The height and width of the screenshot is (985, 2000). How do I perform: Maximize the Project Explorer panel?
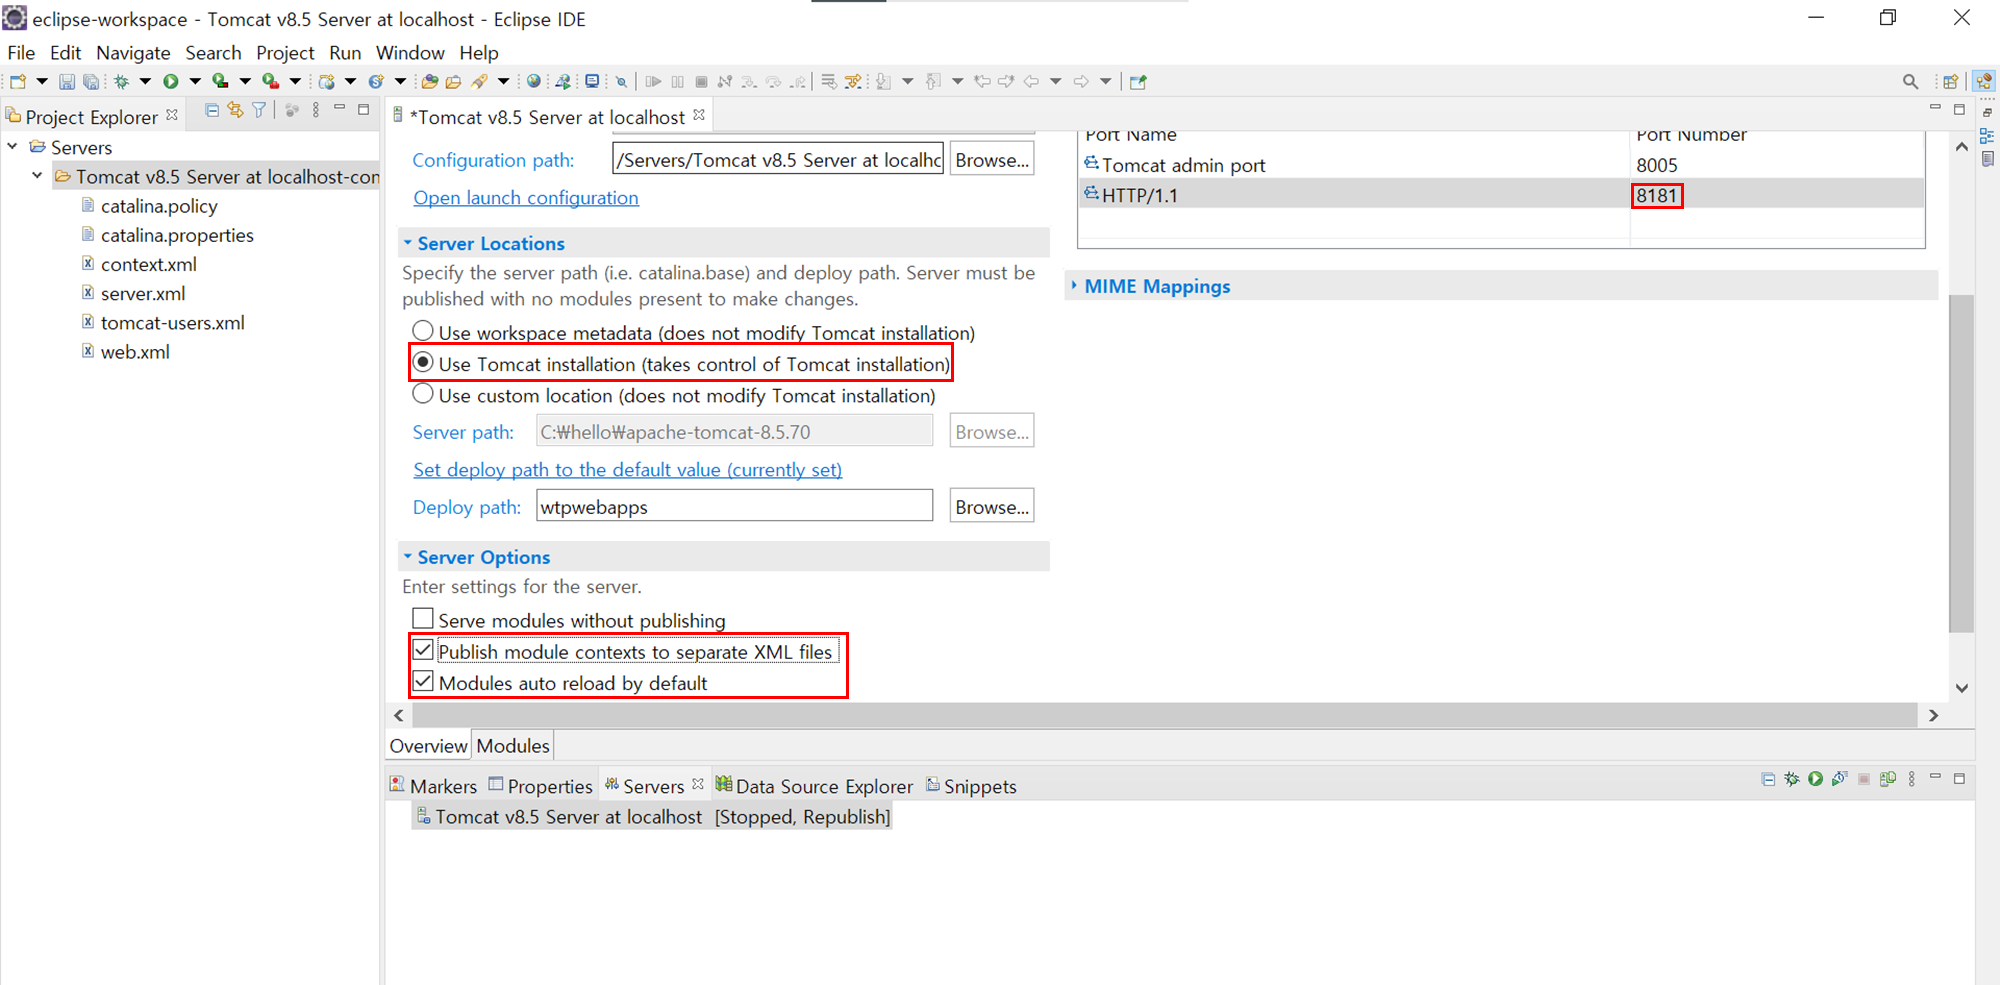(x=364, y=109)
